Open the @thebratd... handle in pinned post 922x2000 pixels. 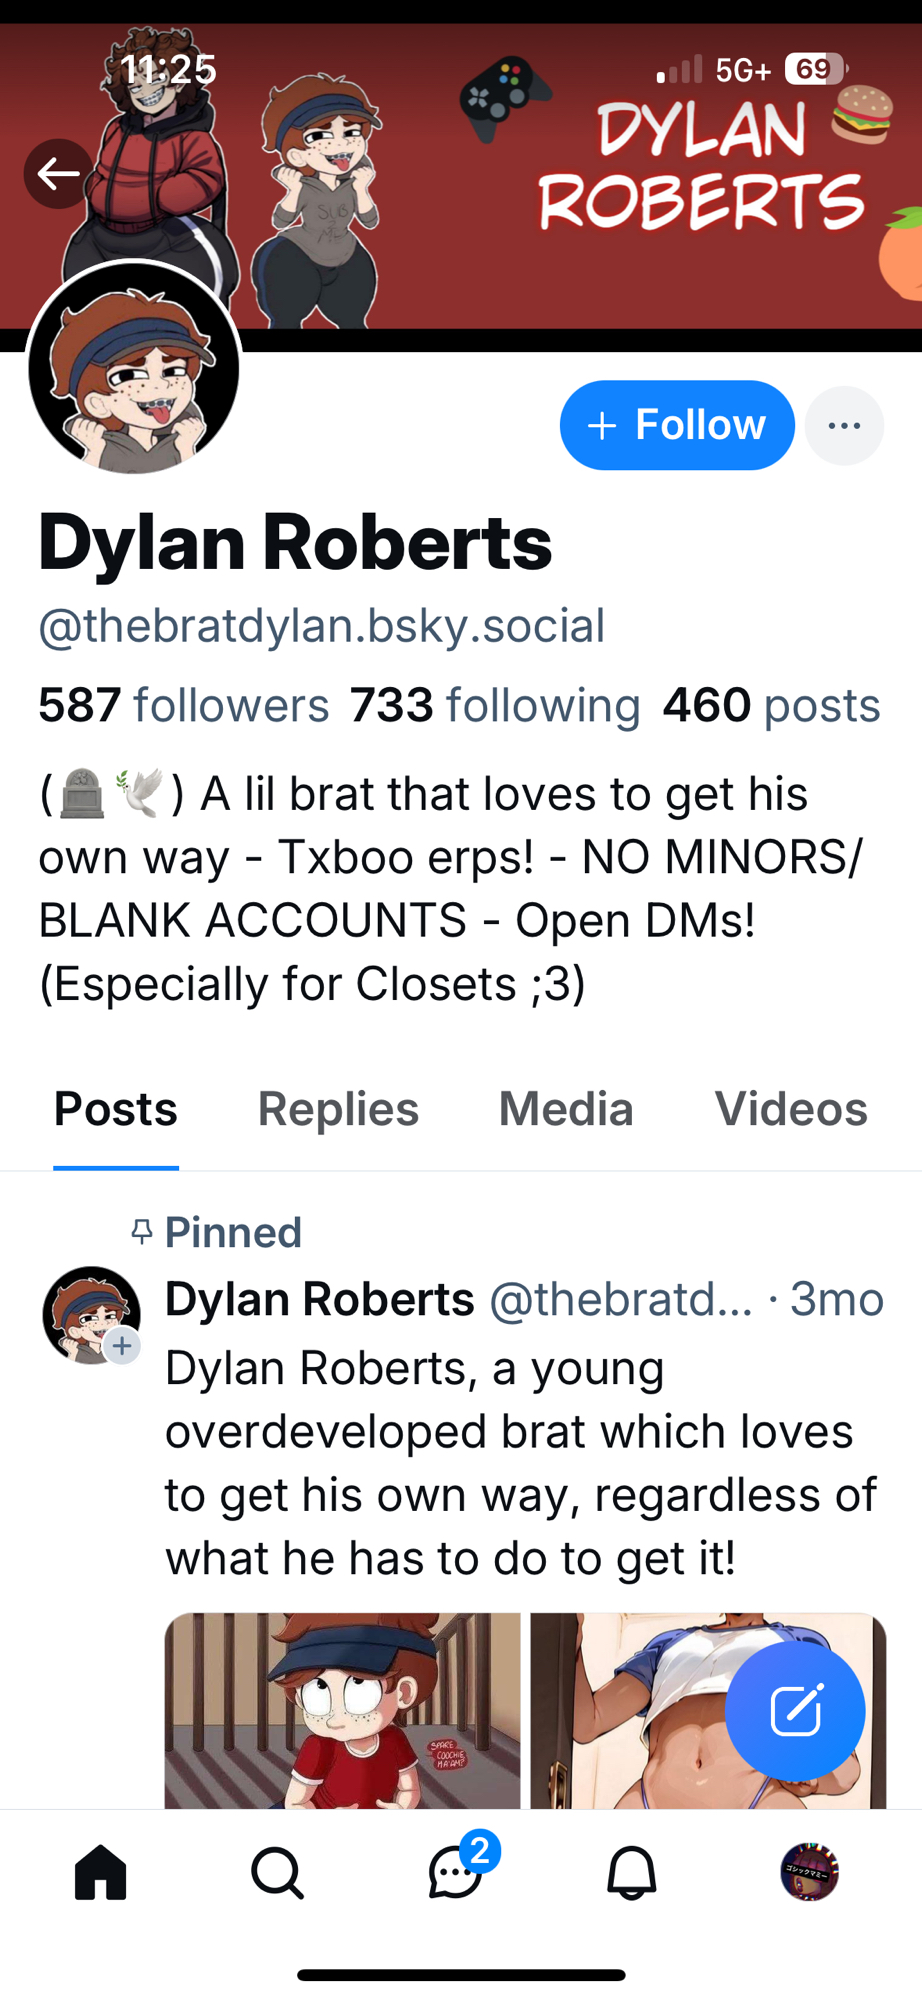(x=620, y=1300)
